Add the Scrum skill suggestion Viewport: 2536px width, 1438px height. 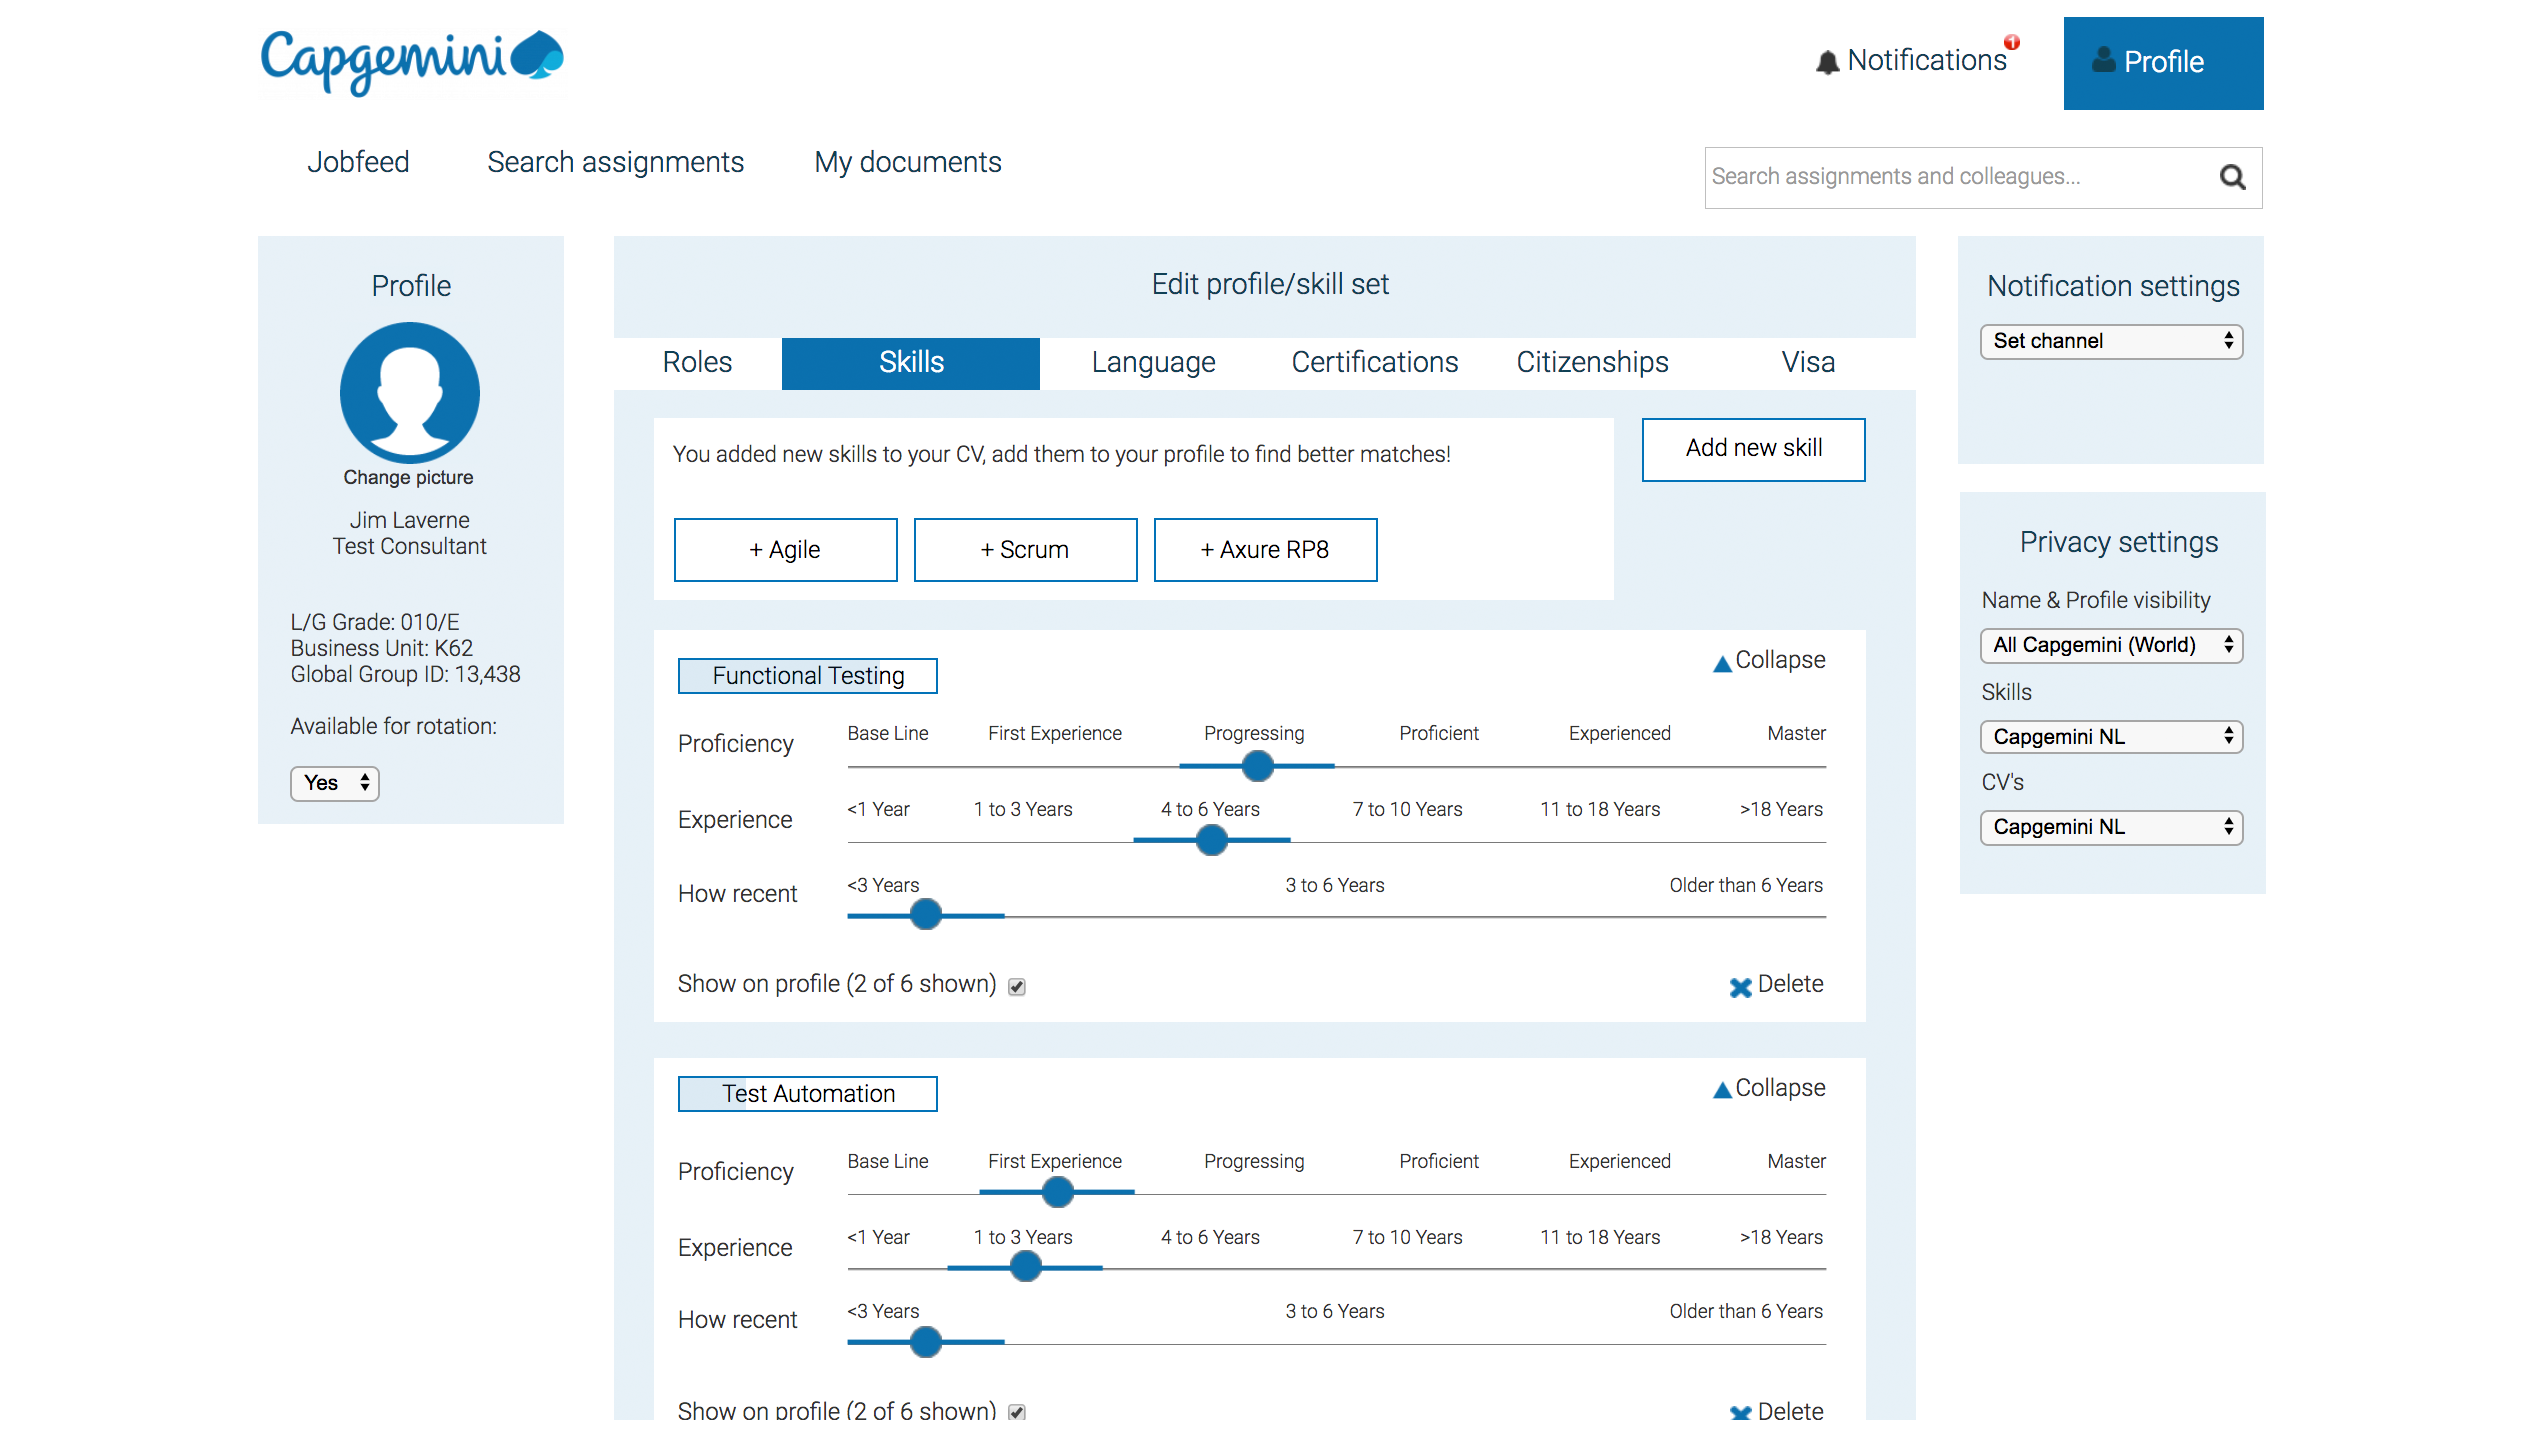(1024, 550)
